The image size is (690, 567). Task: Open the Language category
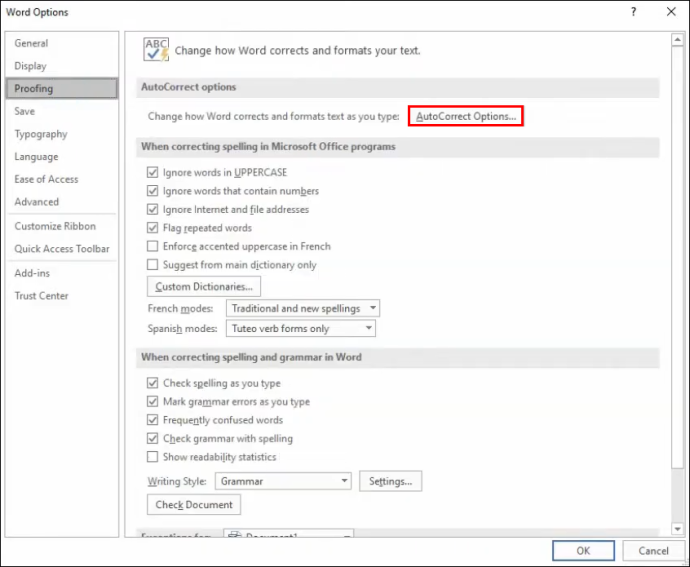(x=36, y=157)
